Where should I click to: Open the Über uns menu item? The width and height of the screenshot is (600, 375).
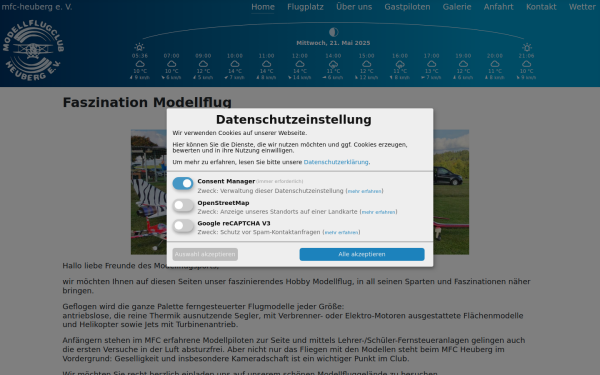354,7
